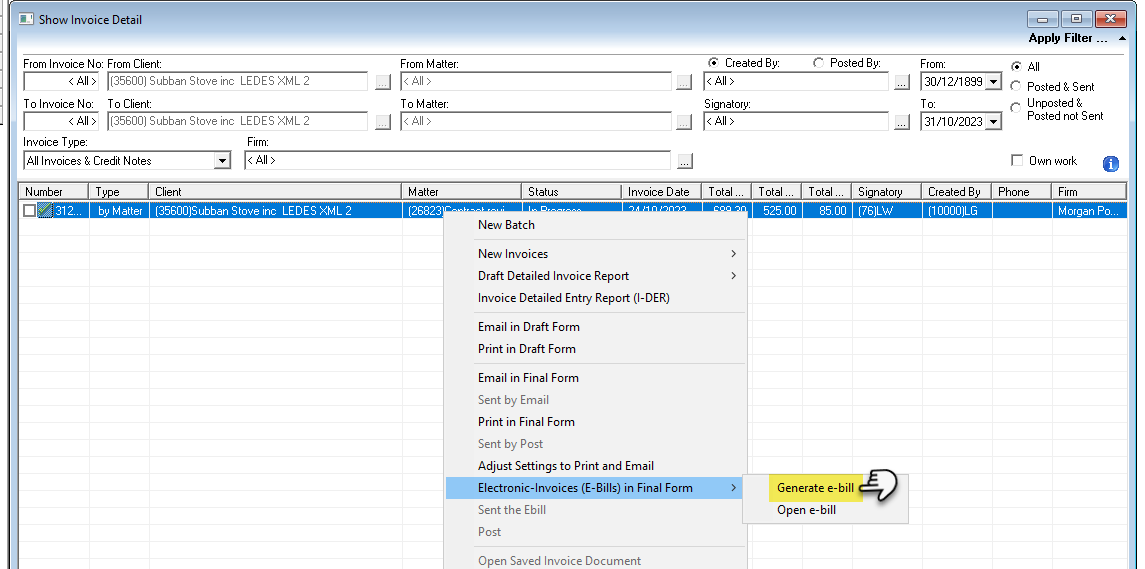Click the green invoice icon in row 312
The height and width of the screenshot is (569, 1145).
coord(45,211)
